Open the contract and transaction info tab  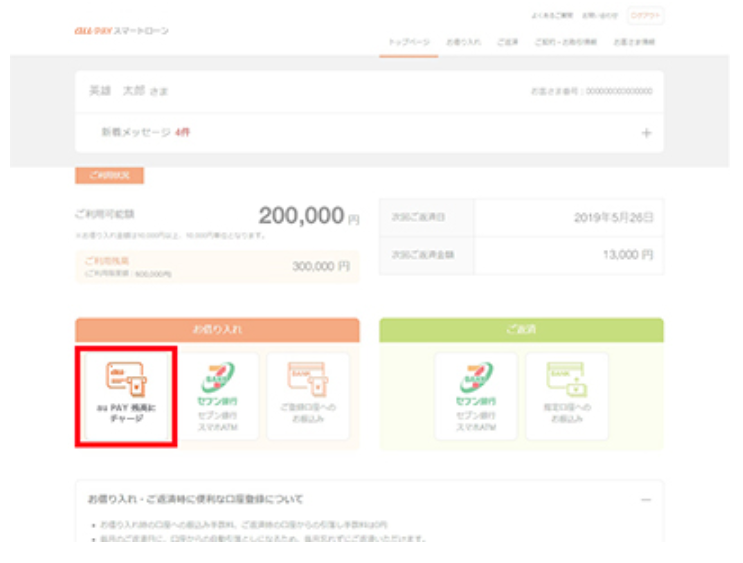coord(566,42)
